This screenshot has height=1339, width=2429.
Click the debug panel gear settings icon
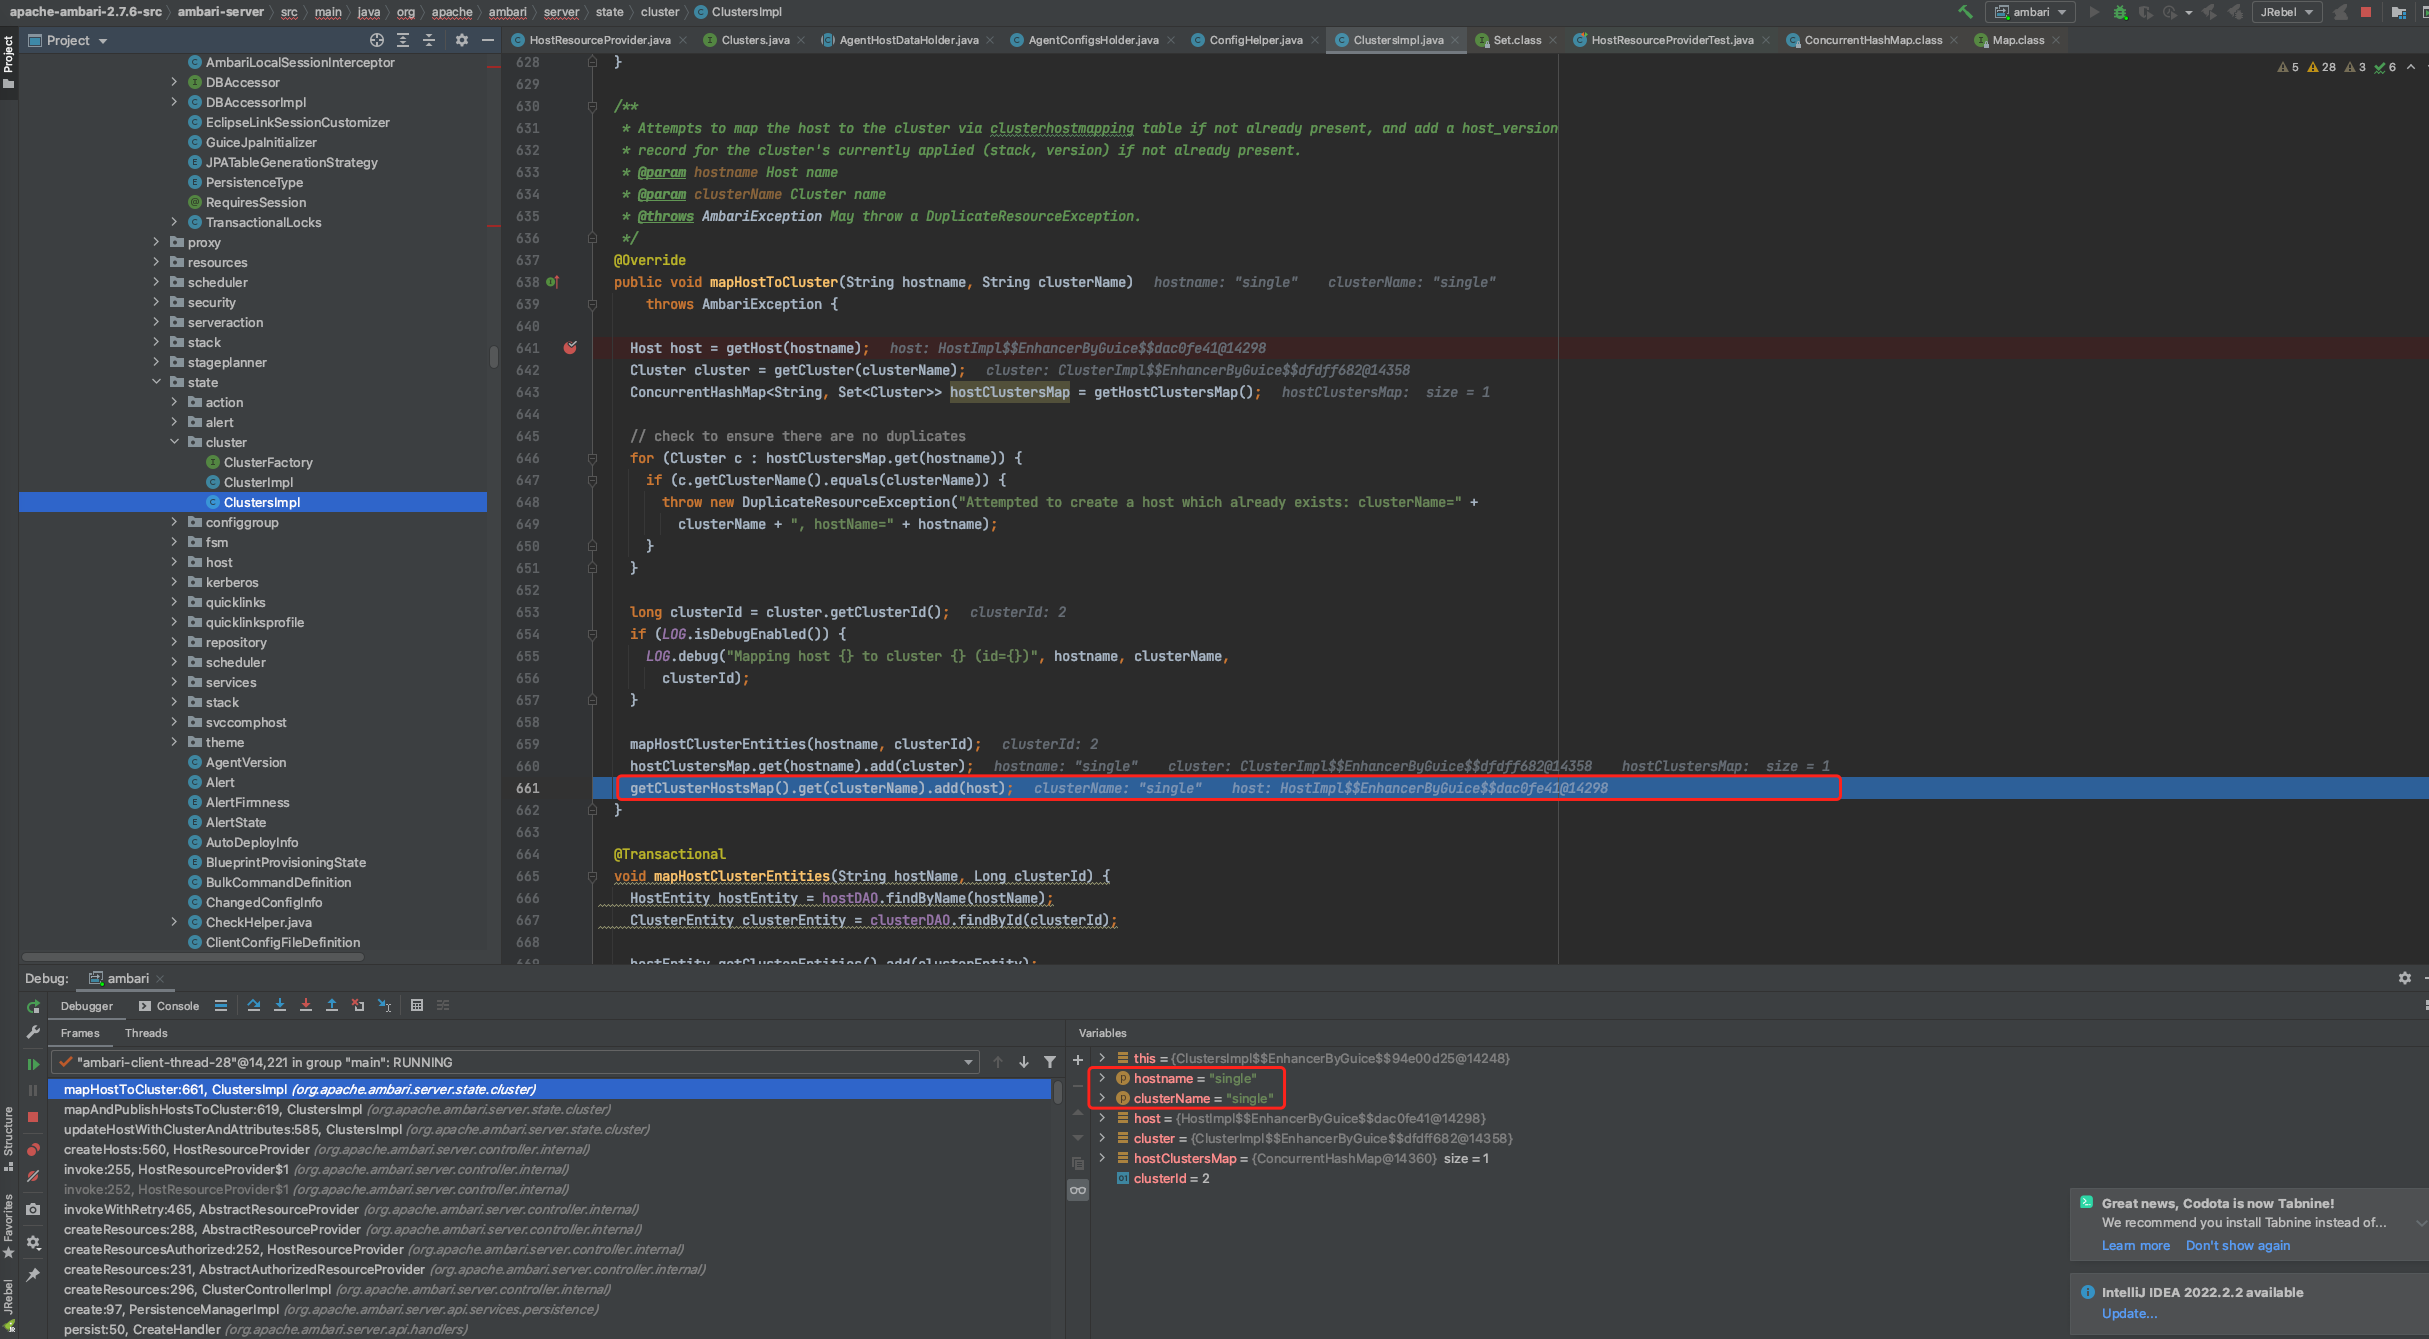click(x=33, y=1242)
